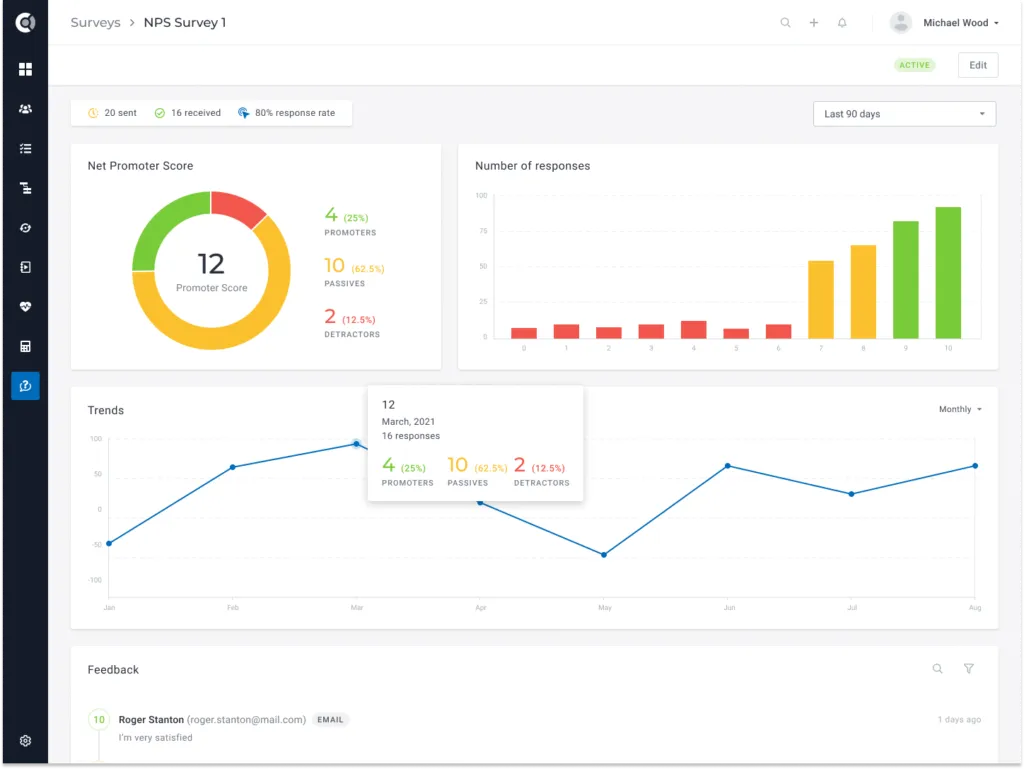Open the task list sidebar icon
This screenshot has width=1024, height=769.
pos(25,149)
